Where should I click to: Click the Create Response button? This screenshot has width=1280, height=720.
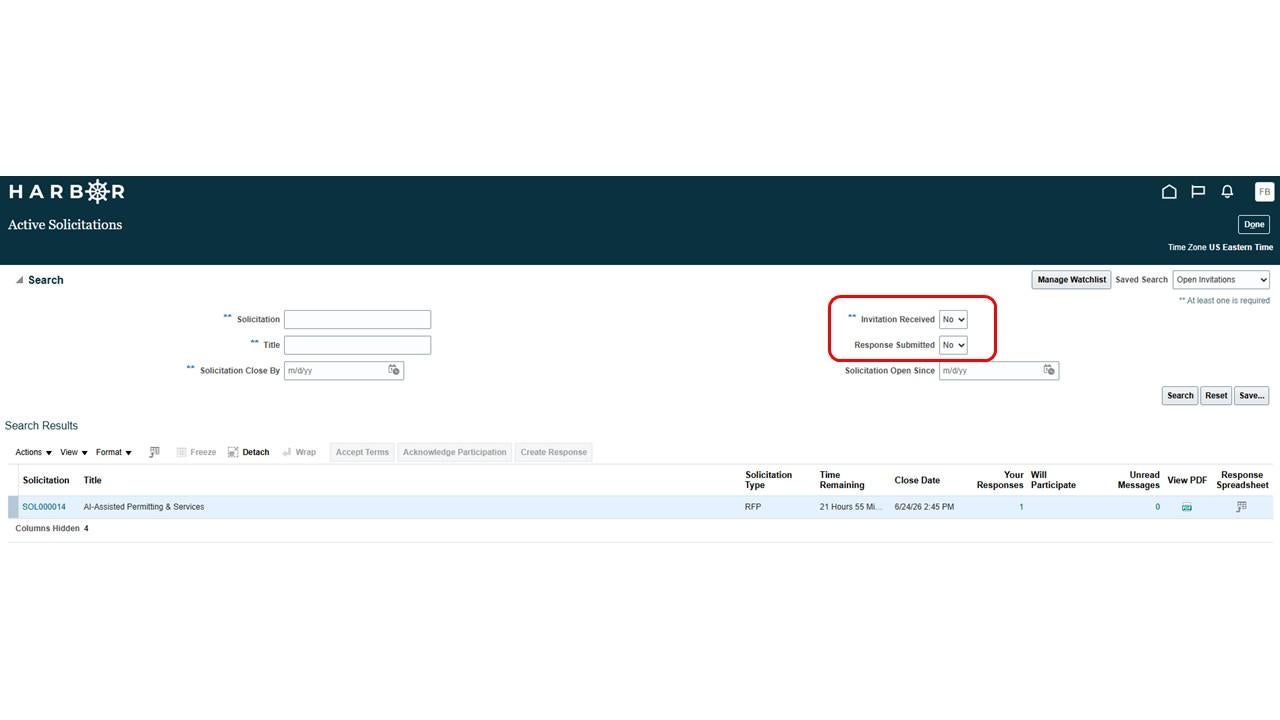tap(554, 452)
